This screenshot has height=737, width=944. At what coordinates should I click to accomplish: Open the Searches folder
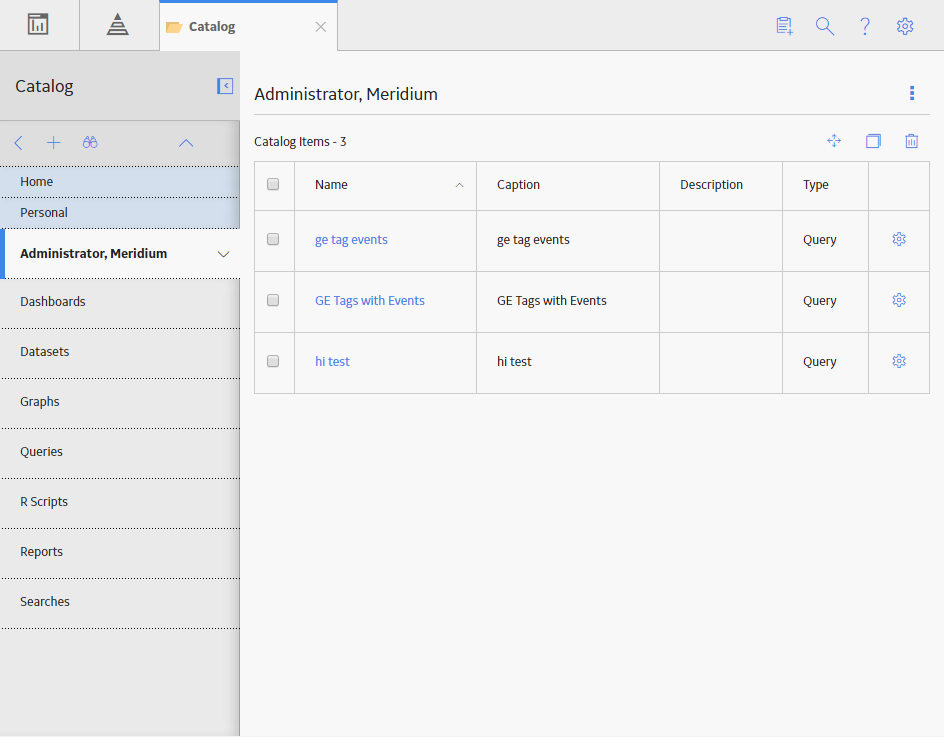pos(120,602)
